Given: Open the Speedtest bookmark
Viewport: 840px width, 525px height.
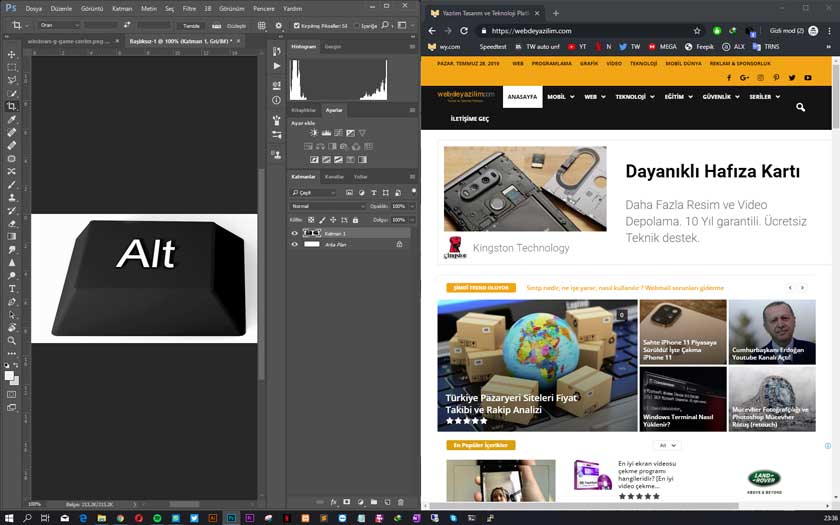Looking at the screenshot, I should coord(493,47).
